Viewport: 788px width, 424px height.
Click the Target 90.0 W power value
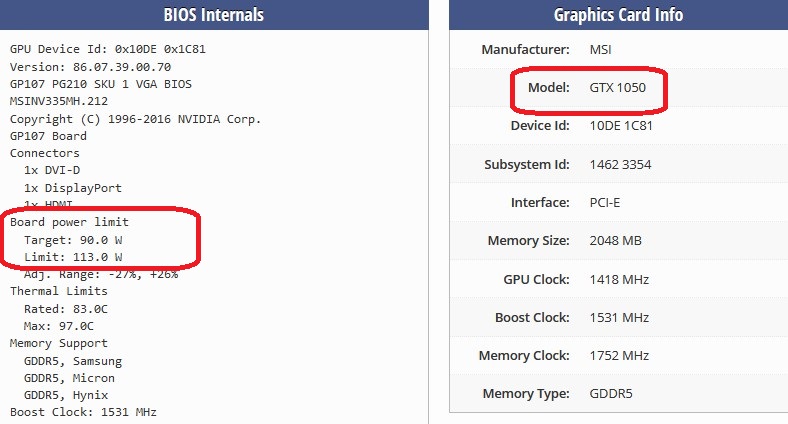point(73,240)
